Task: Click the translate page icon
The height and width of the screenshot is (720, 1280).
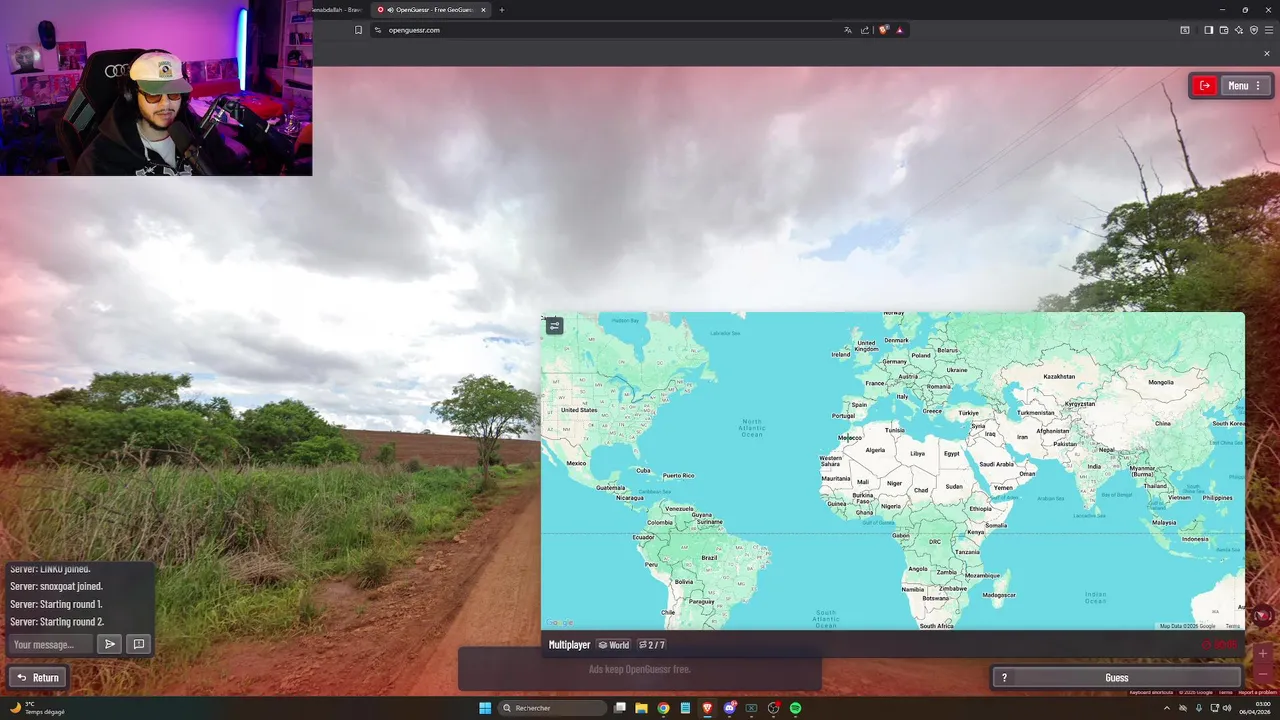Action: 848,30
